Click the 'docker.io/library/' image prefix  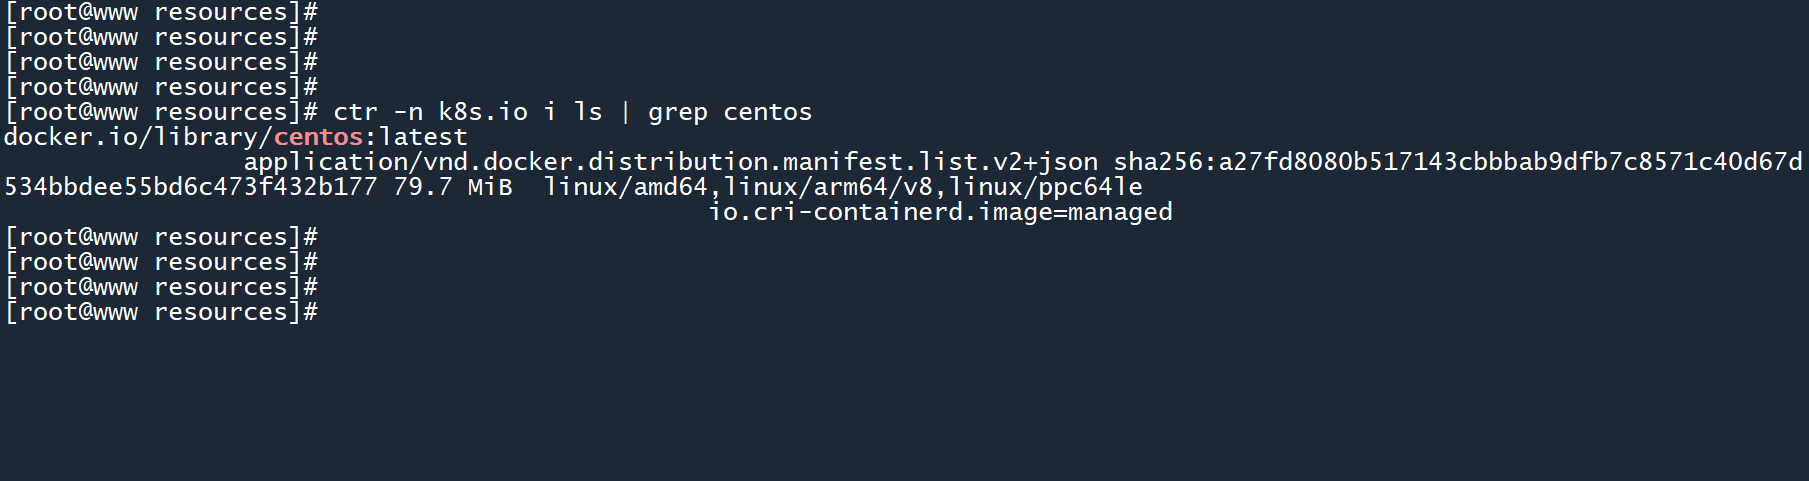click(138, 137)
